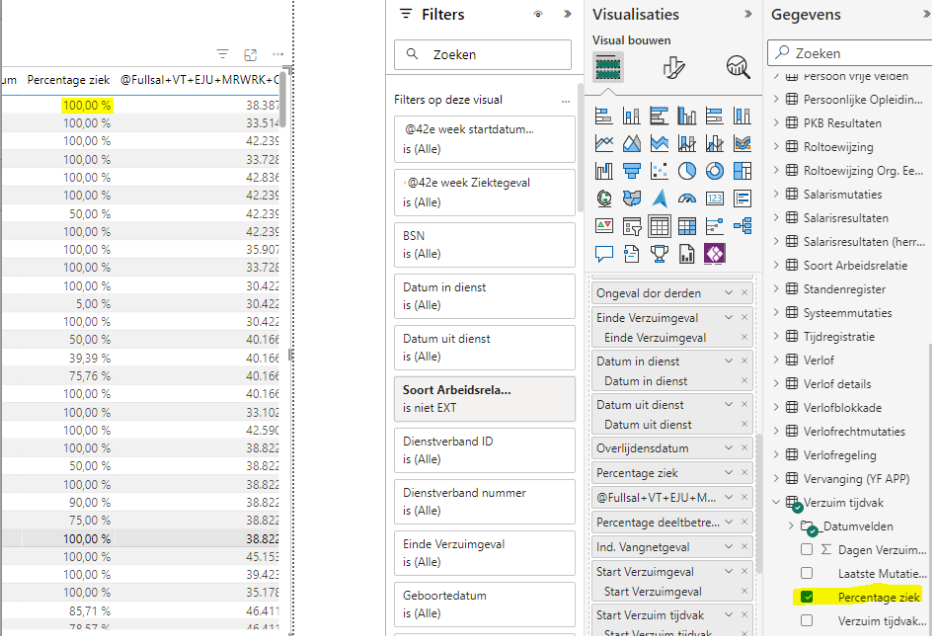Open focus mode on the table visual

250,55
